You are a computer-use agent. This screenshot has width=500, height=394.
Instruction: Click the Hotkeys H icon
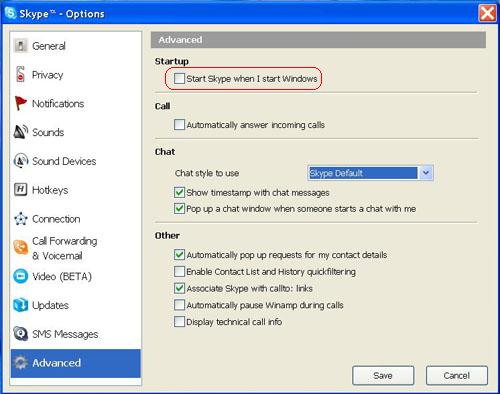pyautogui.click(x=21, y=189)
